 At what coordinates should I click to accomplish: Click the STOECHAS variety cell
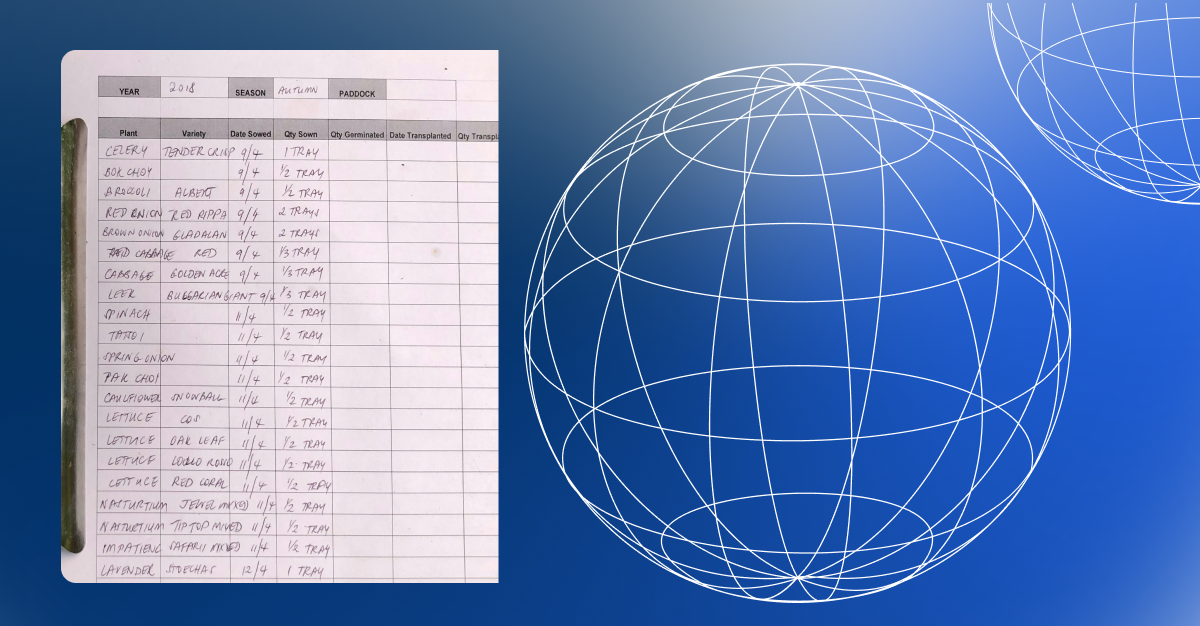coord(192,571)
